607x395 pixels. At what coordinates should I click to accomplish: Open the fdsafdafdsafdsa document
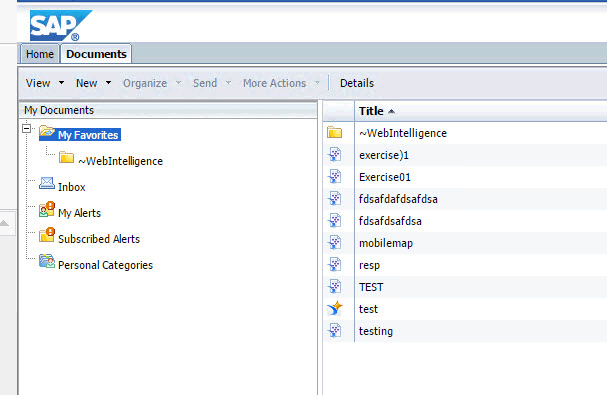click(398, 199)
